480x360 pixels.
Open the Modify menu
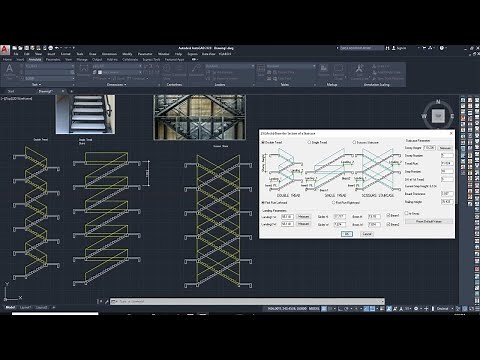(x=127, y=54)
